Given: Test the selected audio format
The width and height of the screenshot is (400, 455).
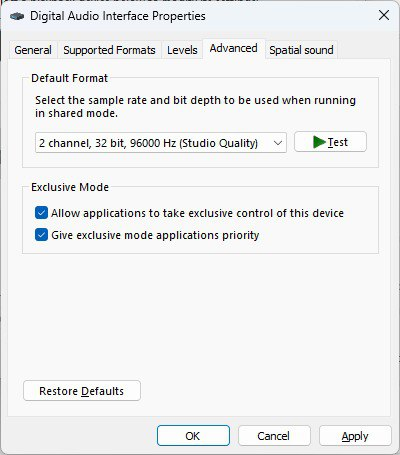Looking at the screenshot, I should 330,142.
